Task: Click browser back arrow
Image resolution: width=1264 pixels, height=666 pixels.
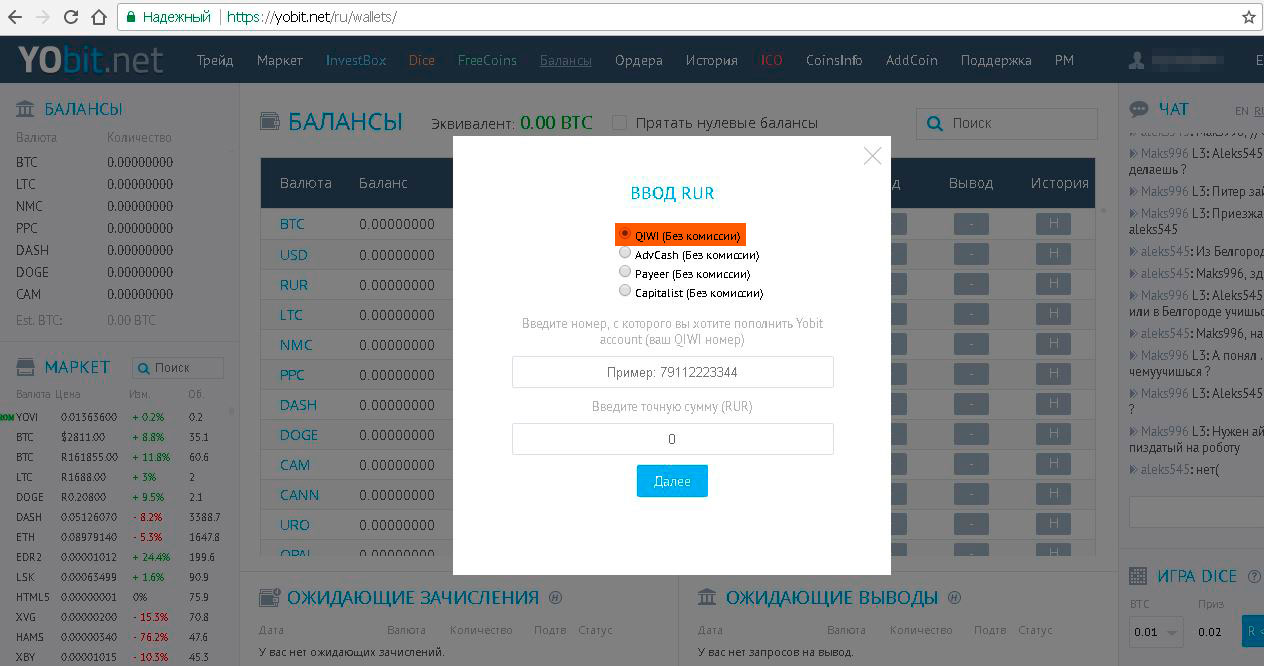Action: point(16,17)
